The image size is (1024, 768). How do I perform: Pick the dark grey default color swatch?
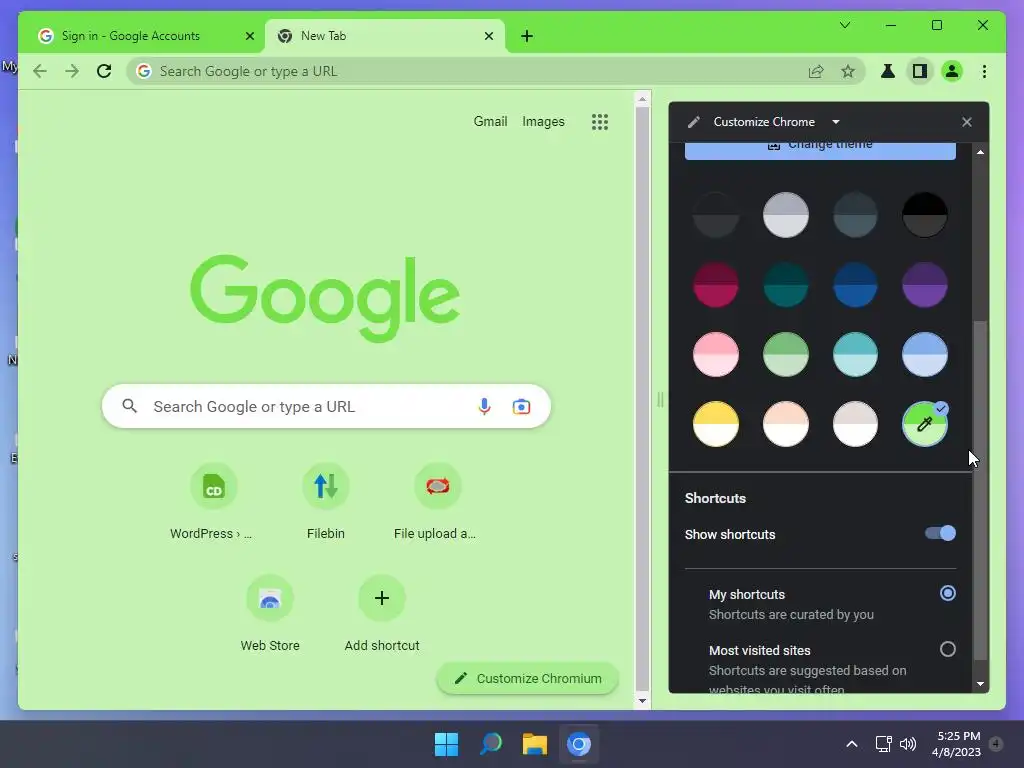tap(716, 215)
